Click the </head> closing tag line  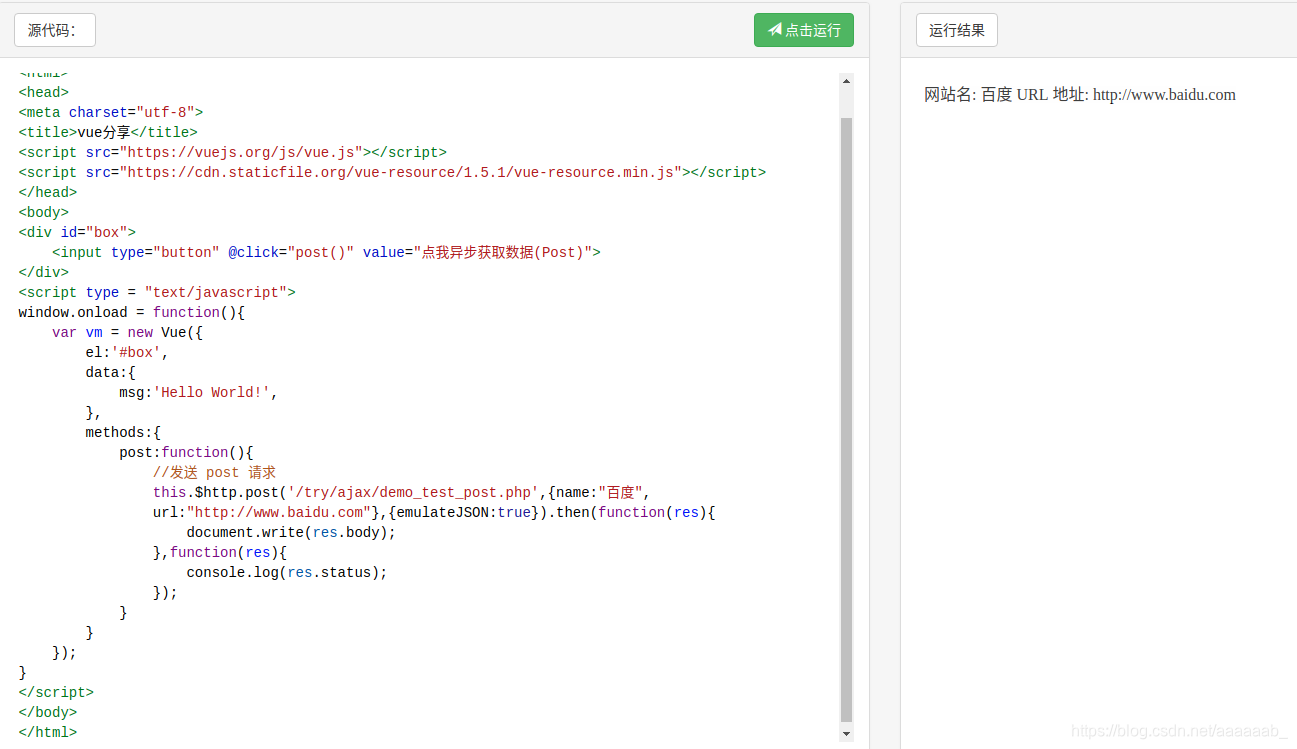click(47, 192)
